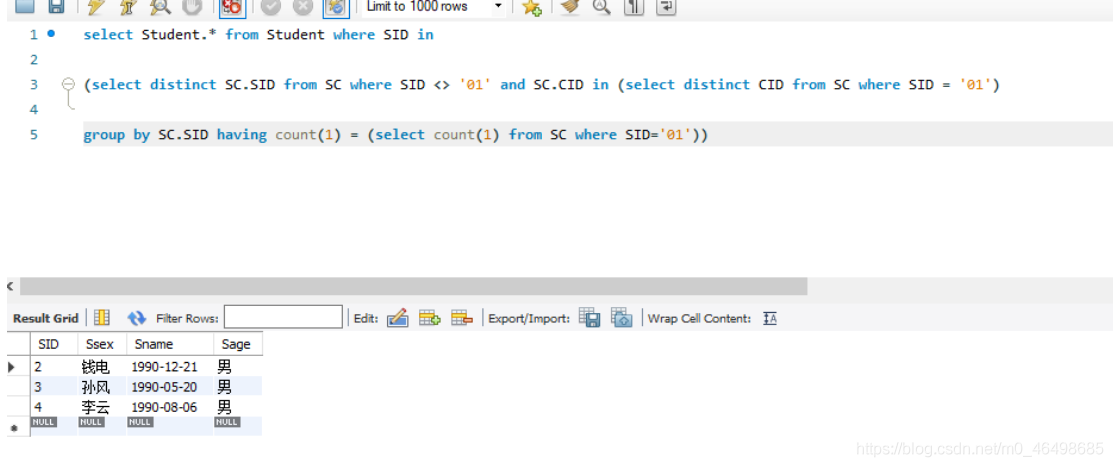Click the Sage column header
This screenshot has width=1113, height=467.
pos(238,344)
